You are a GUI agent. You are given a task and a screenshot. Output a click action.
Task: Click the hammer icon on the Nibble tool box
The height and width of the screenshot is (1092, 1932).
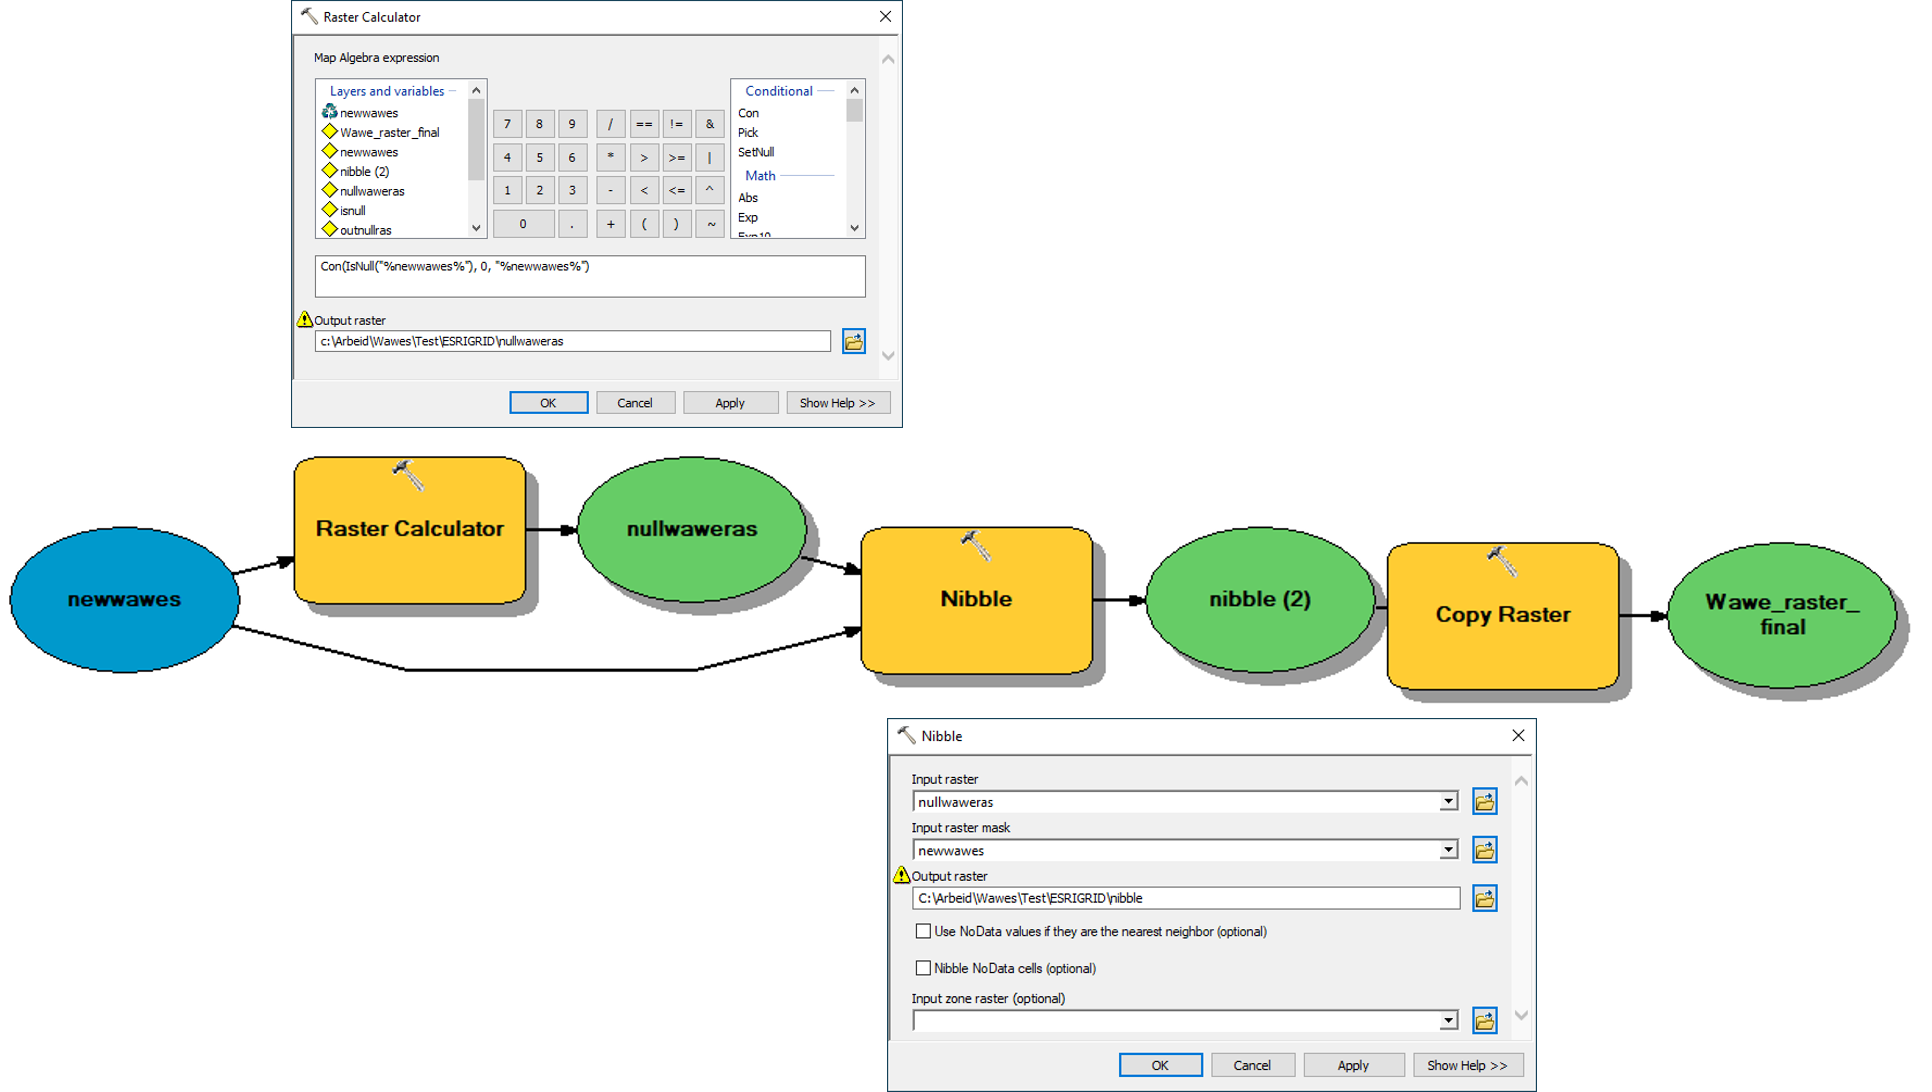pos(975,546)
